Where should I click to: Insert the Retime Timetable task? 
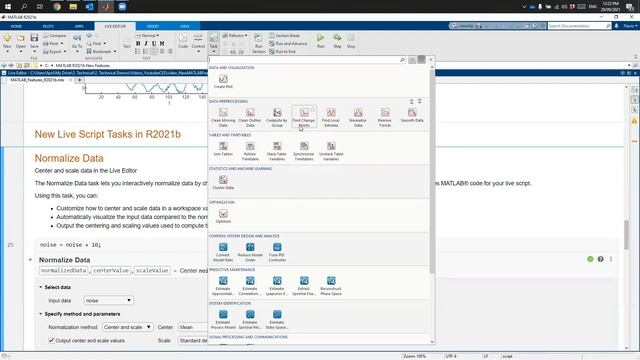[x=250, y=151]
